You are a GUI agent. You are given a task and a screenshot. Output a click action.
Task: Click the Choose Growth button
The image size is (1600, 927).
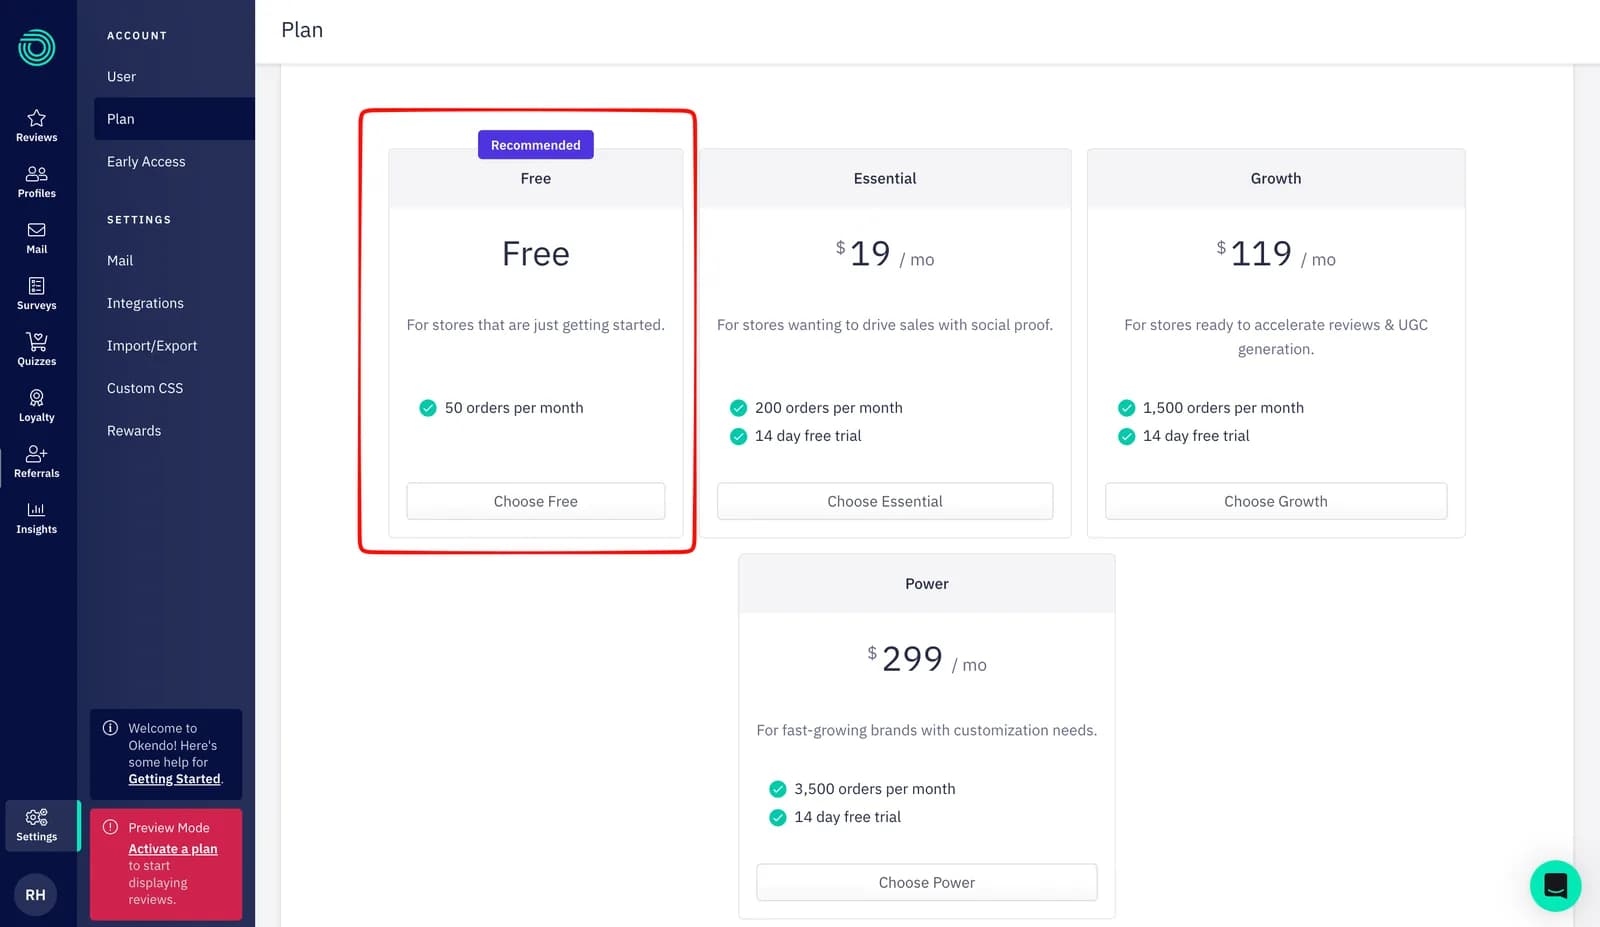(x=1276, y=501)
